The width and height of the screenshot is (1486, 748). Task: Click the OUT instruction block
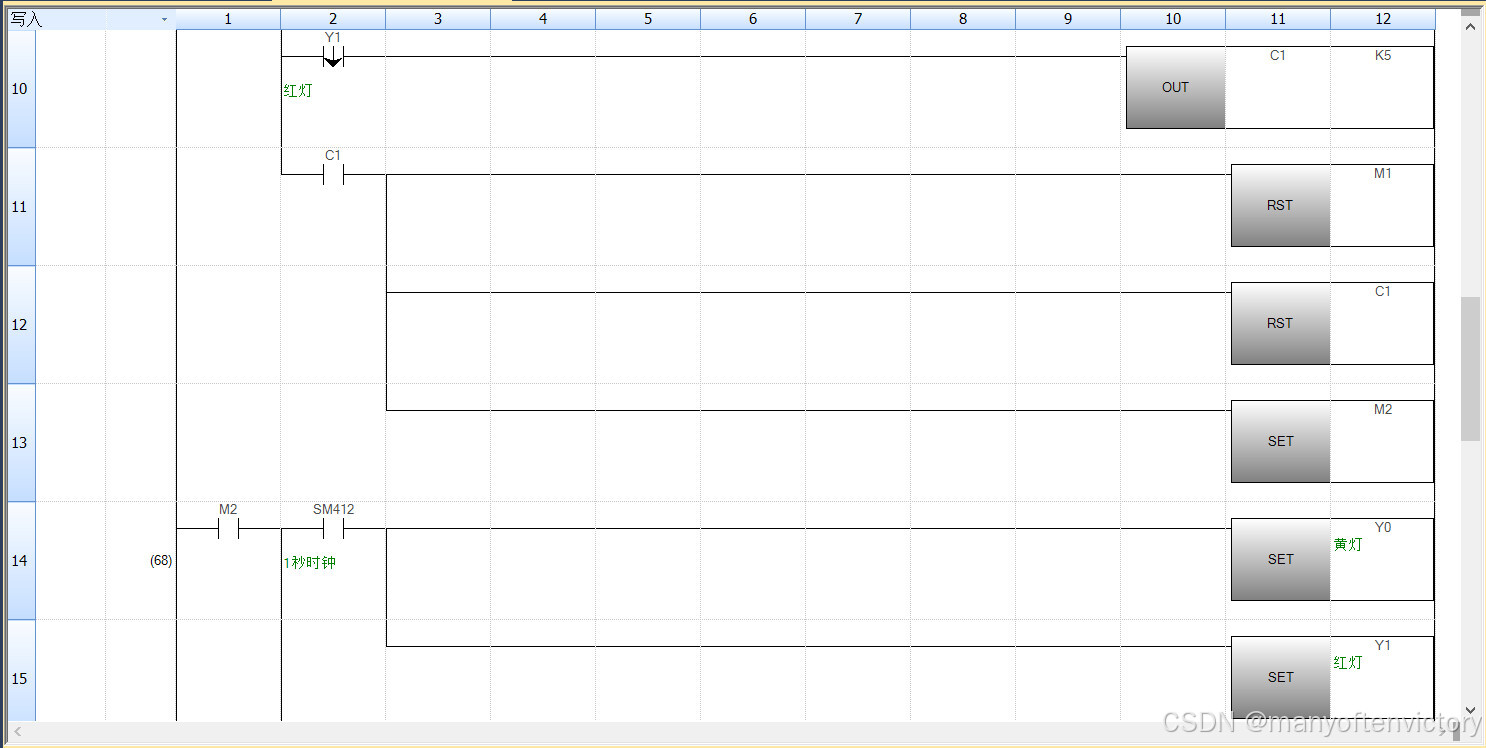pyautogui.click(x=1175, y=87)
